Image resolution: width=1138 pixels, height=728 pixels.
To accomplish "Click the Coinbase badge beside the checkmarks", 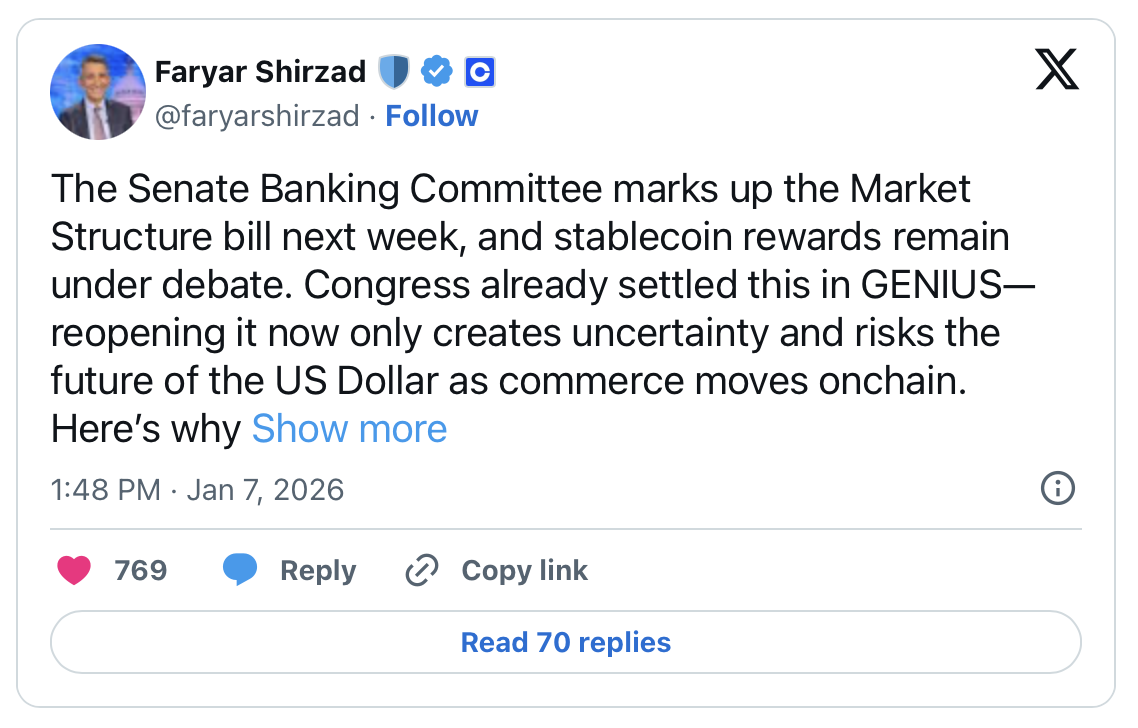I will point(479,71).
